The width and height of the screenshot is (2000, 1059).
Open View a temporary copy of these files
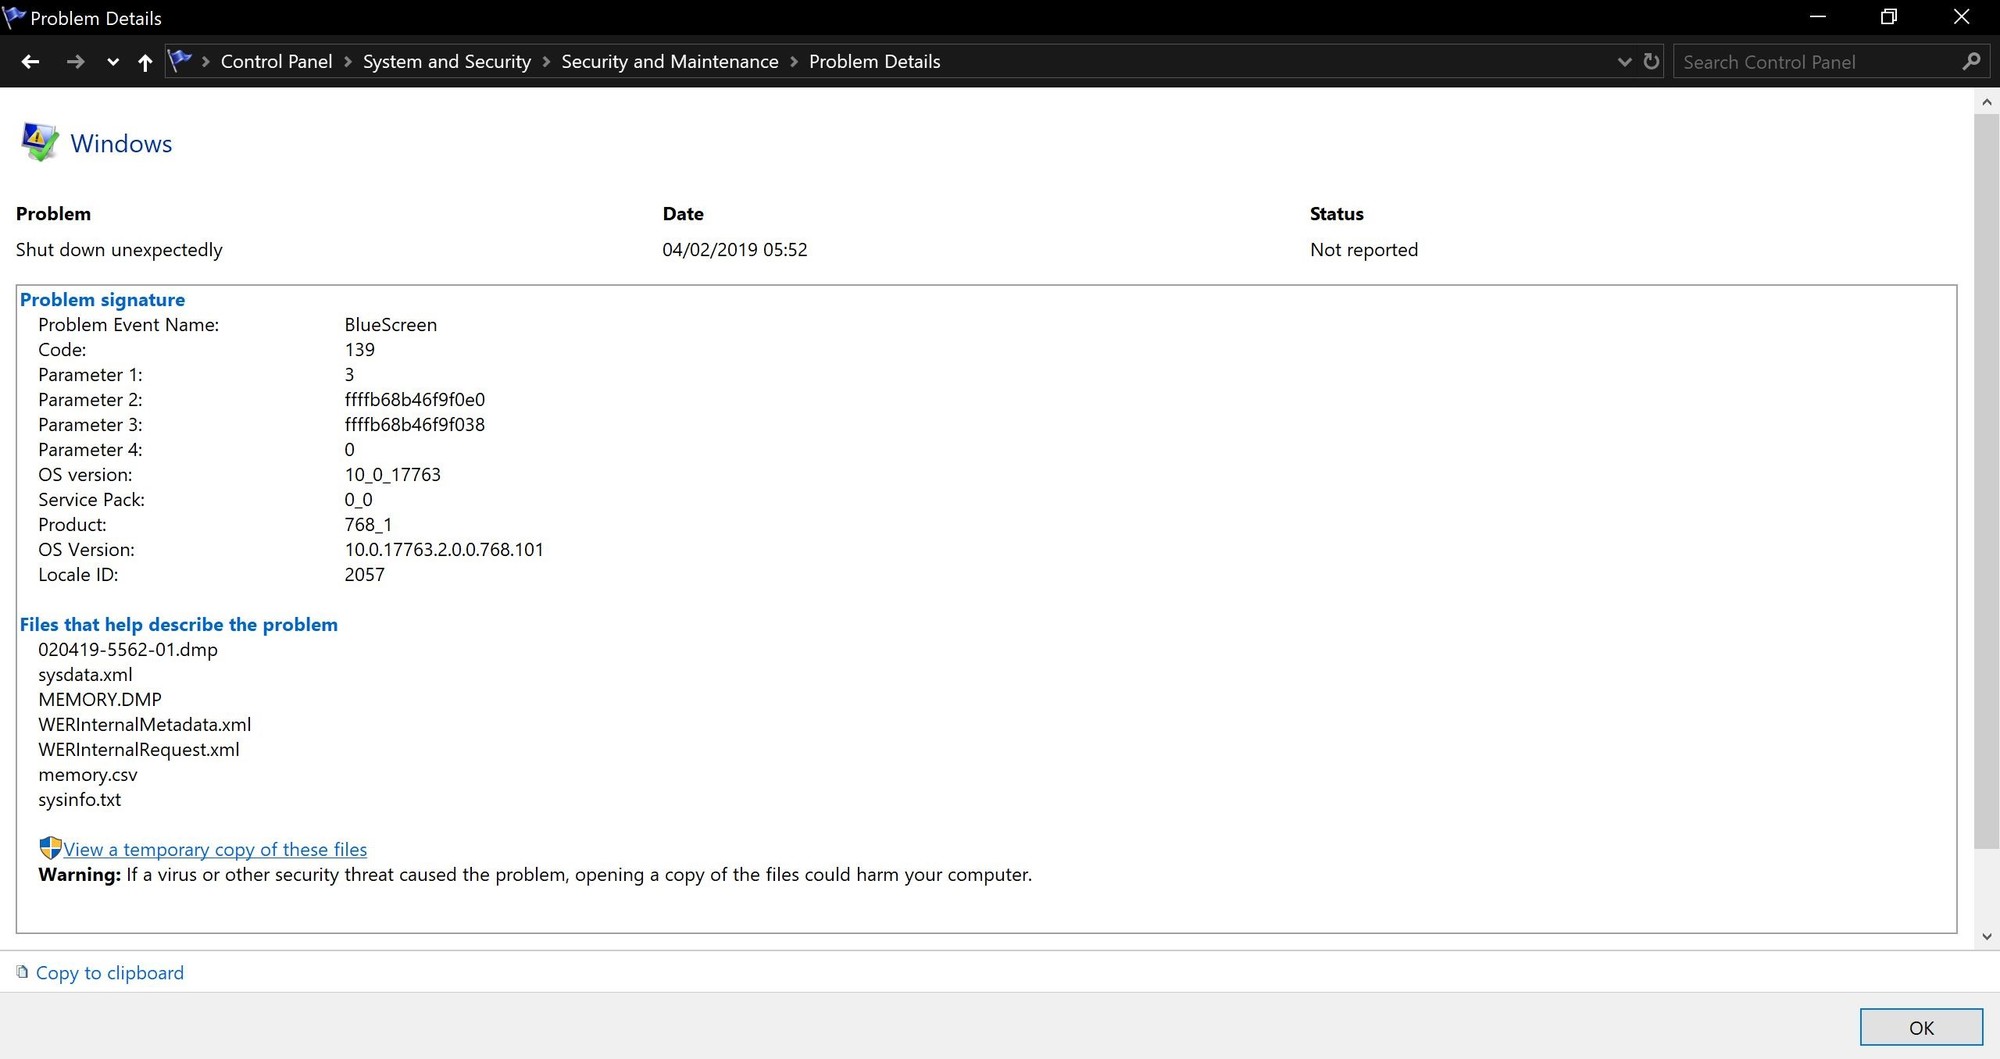click(x=215, y=850)
